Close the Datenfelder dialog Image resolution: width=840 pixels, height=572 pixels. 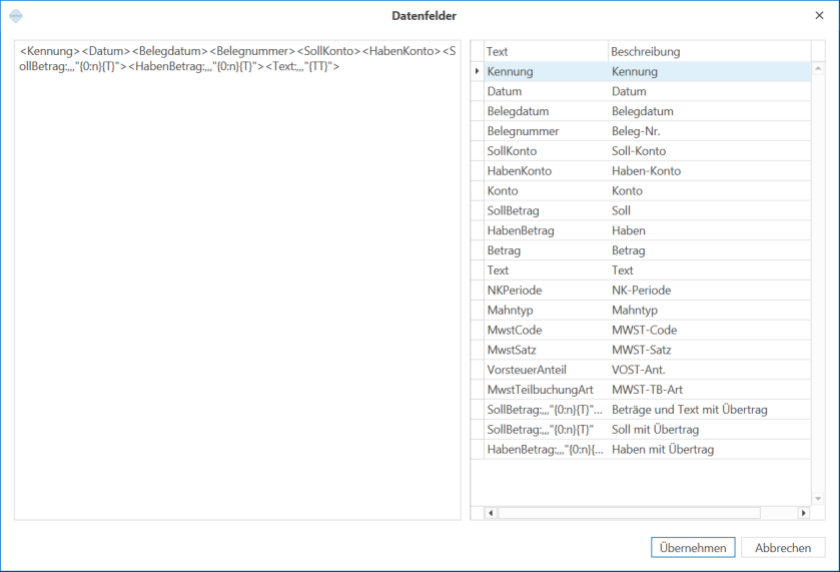pos(819,16)
